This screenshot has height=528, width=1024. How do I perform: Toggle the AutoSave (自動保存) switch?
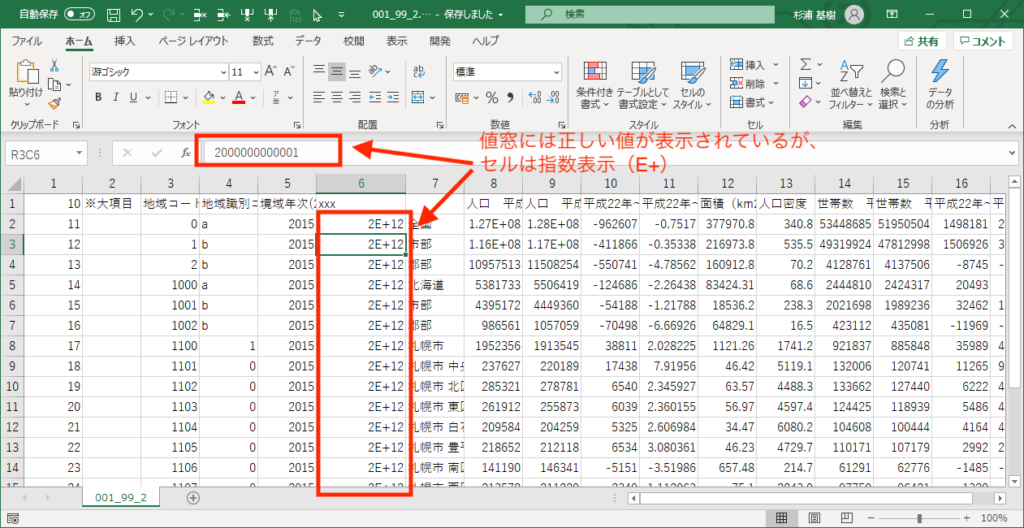[80, 14]
